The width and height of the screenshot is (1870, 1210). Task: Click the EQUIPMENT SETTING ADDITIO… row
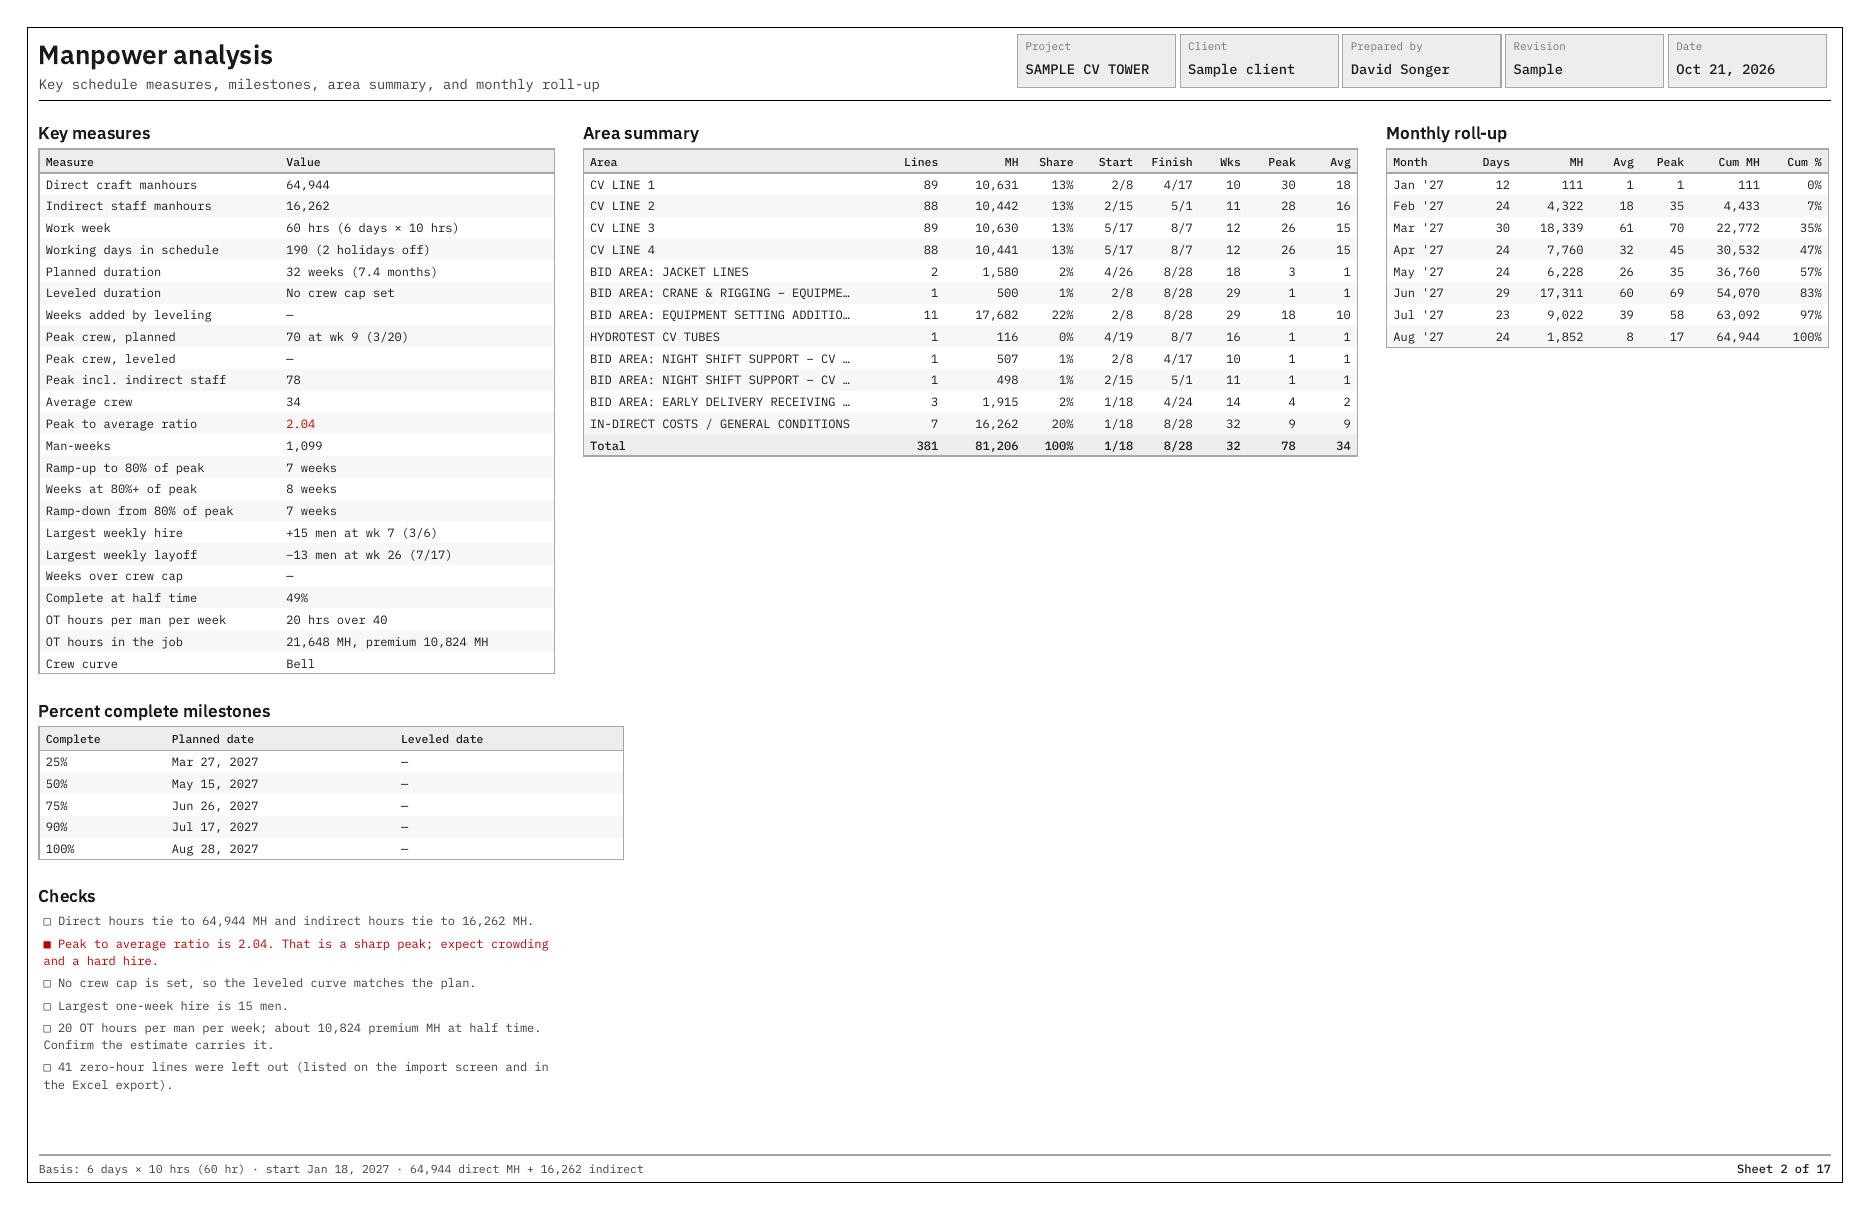click(x=970, y=315)
